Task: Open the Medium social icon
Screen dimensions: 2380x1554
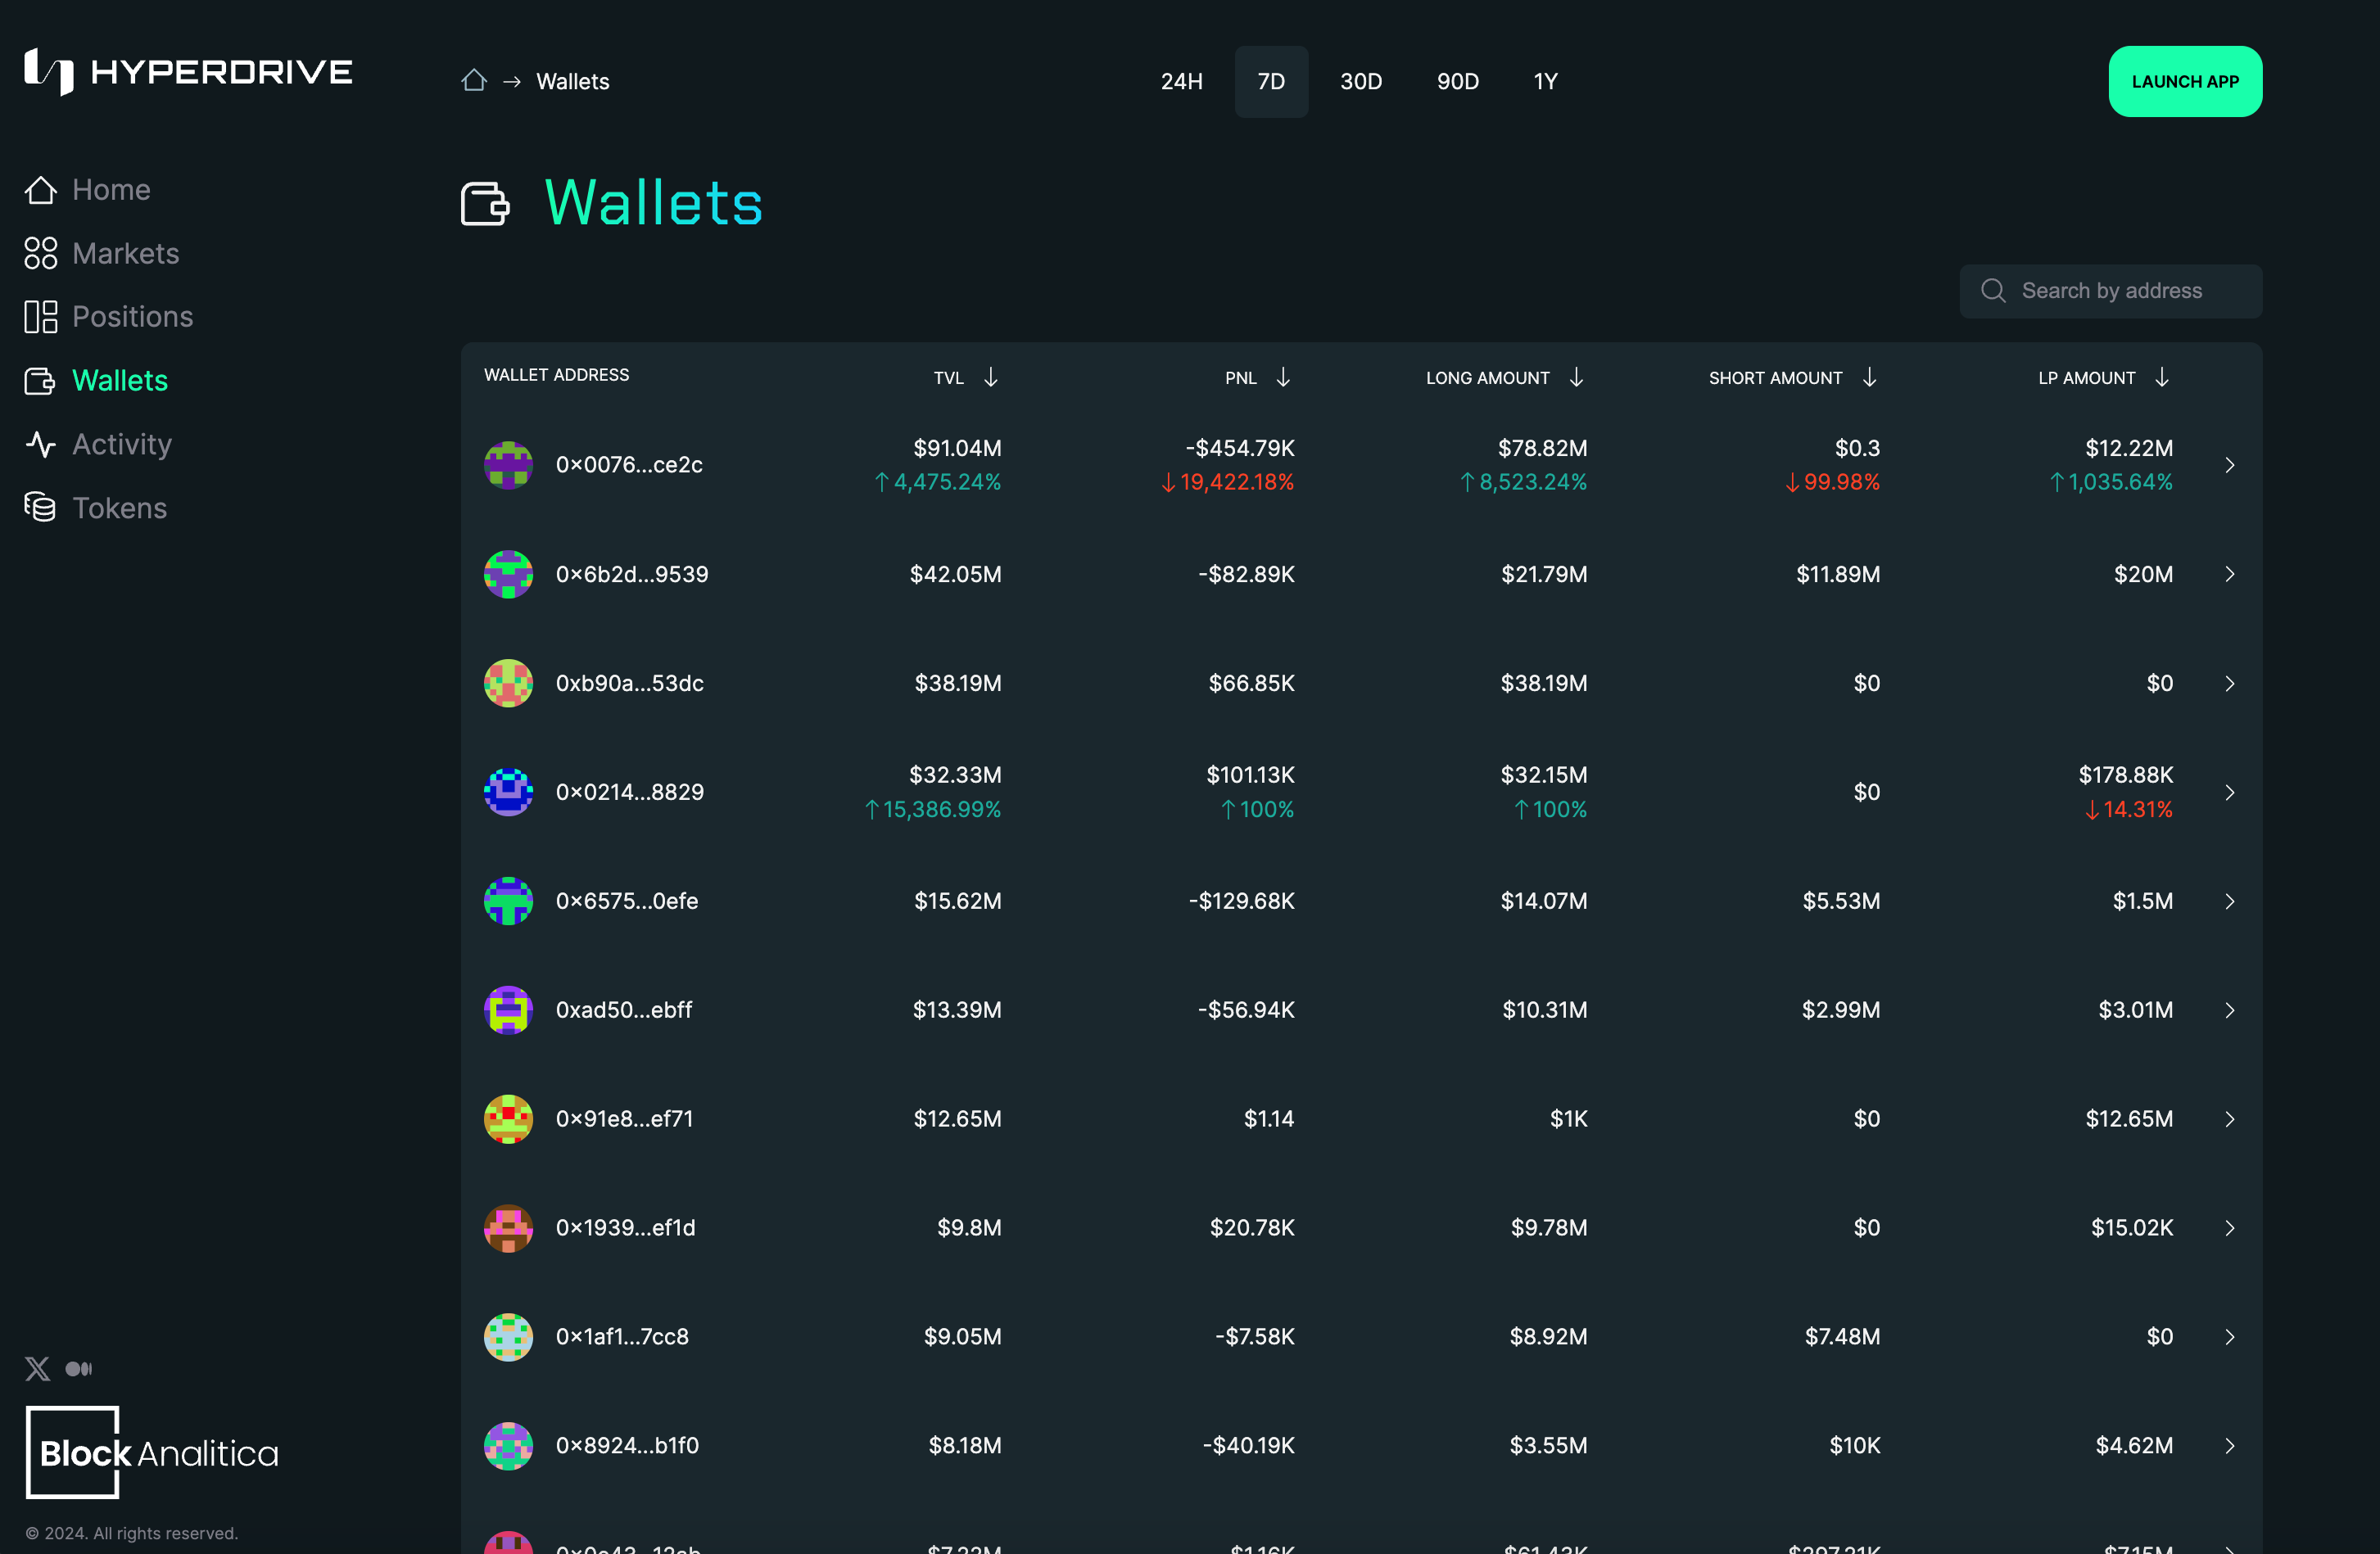Action: (x=79, y=1368)
